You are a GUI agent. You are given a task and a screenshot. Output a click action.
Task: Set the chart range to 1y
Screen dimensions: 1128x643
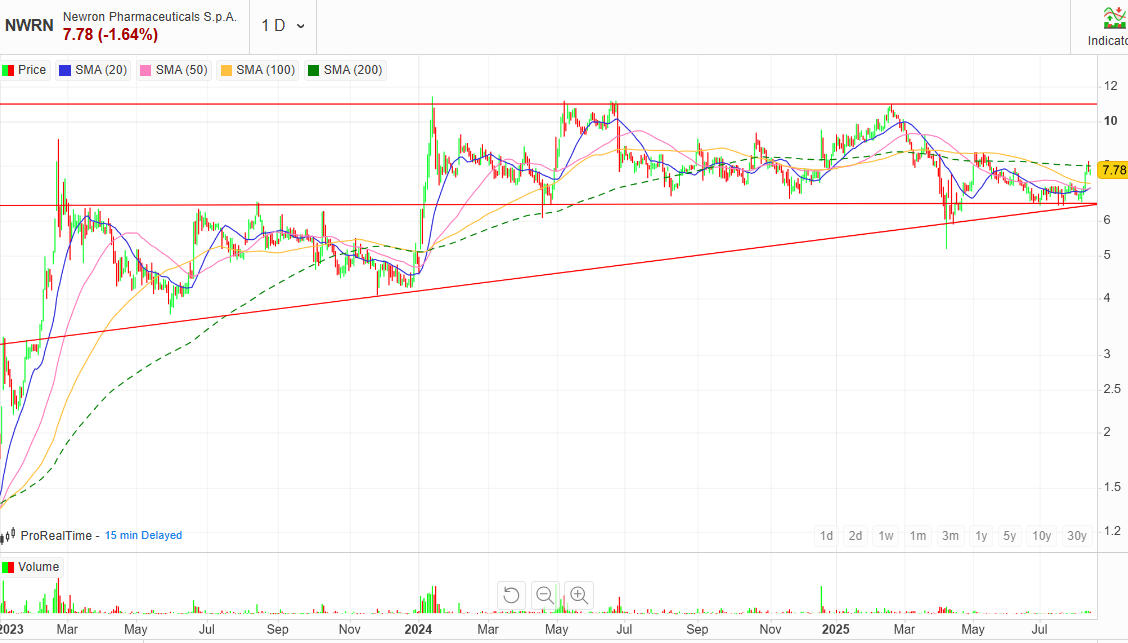(x=981, y=536)
